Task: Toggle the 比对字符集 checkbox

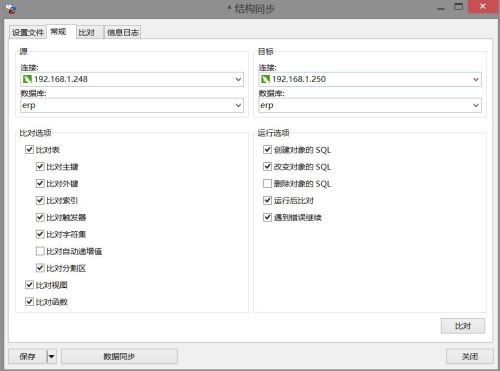Action: point(40,234)
